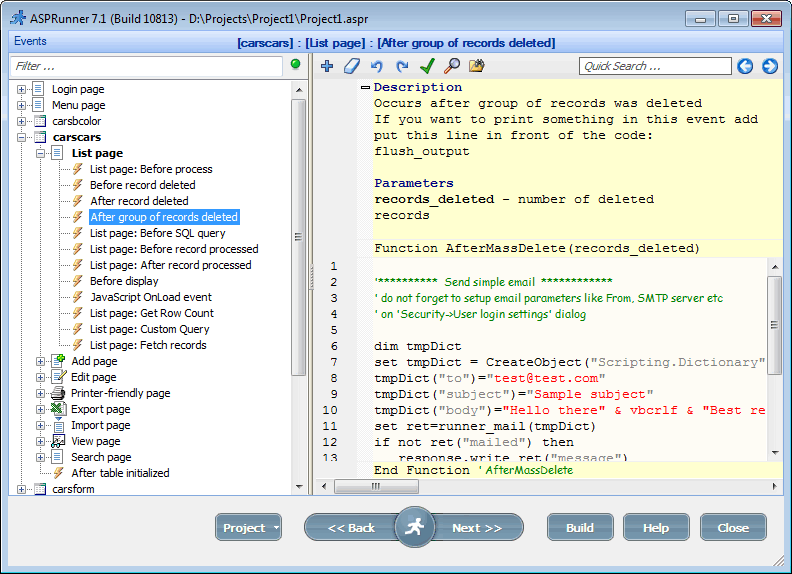
Task: Click the tree scroll down arrow
Action: pyautogui.click(x=299, y=487)
